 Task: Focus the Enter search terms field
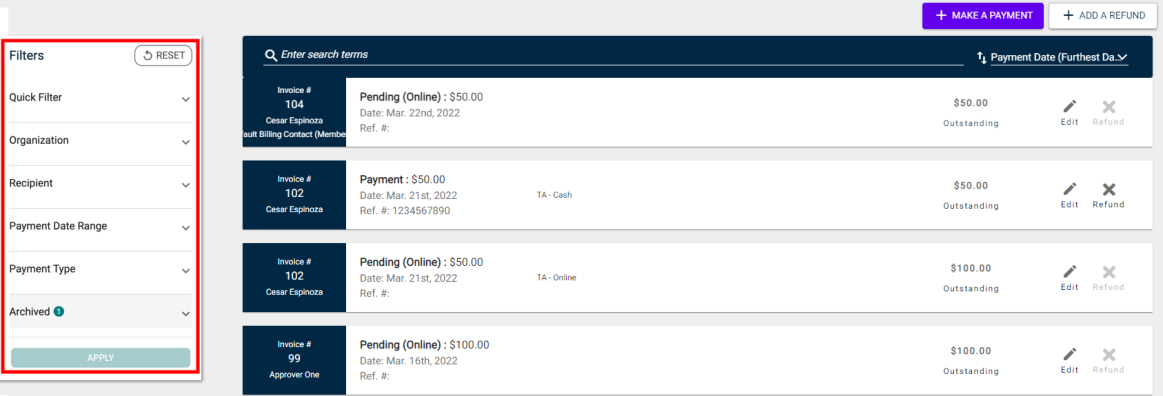pyautogui.click(x=622, y=55)
